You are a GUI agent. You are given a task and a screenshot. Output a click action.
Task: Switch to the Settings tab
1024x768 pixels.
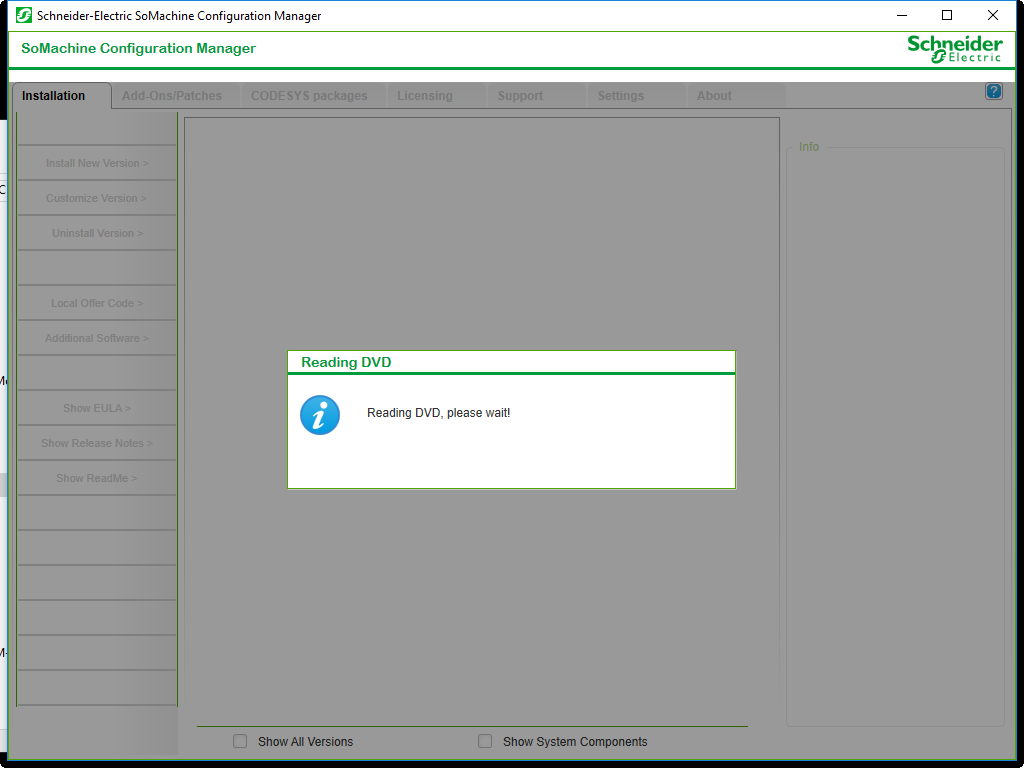pos(637,95)
